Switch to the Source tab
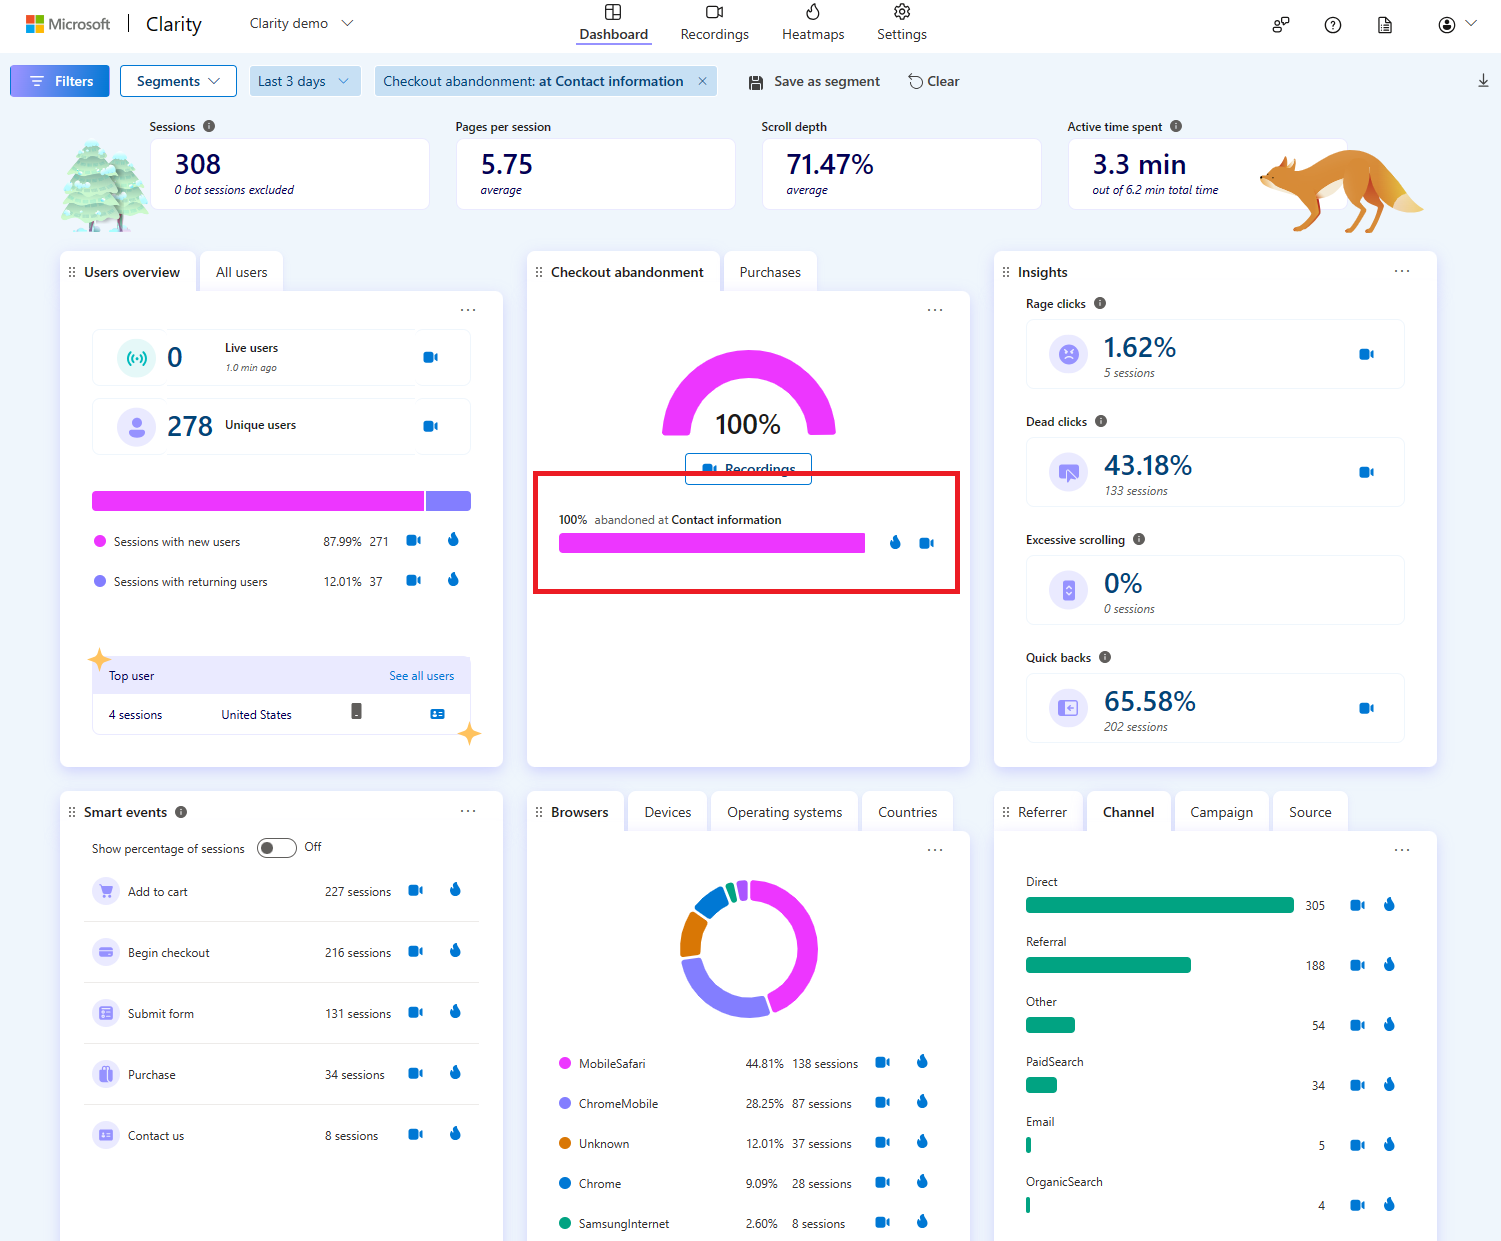Screen dimensions: 1501x1241 tap(1310, 812)
